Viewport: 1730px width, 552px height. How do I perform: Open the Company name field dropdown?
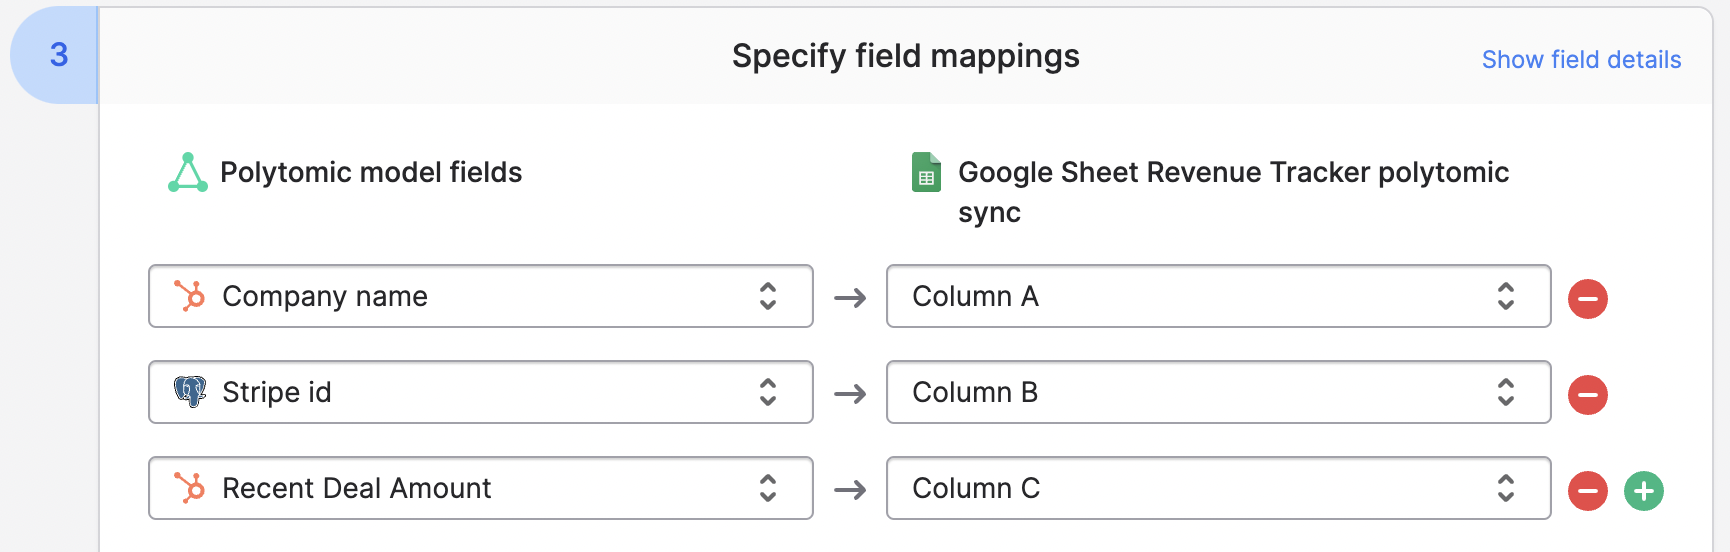point(480,296)
